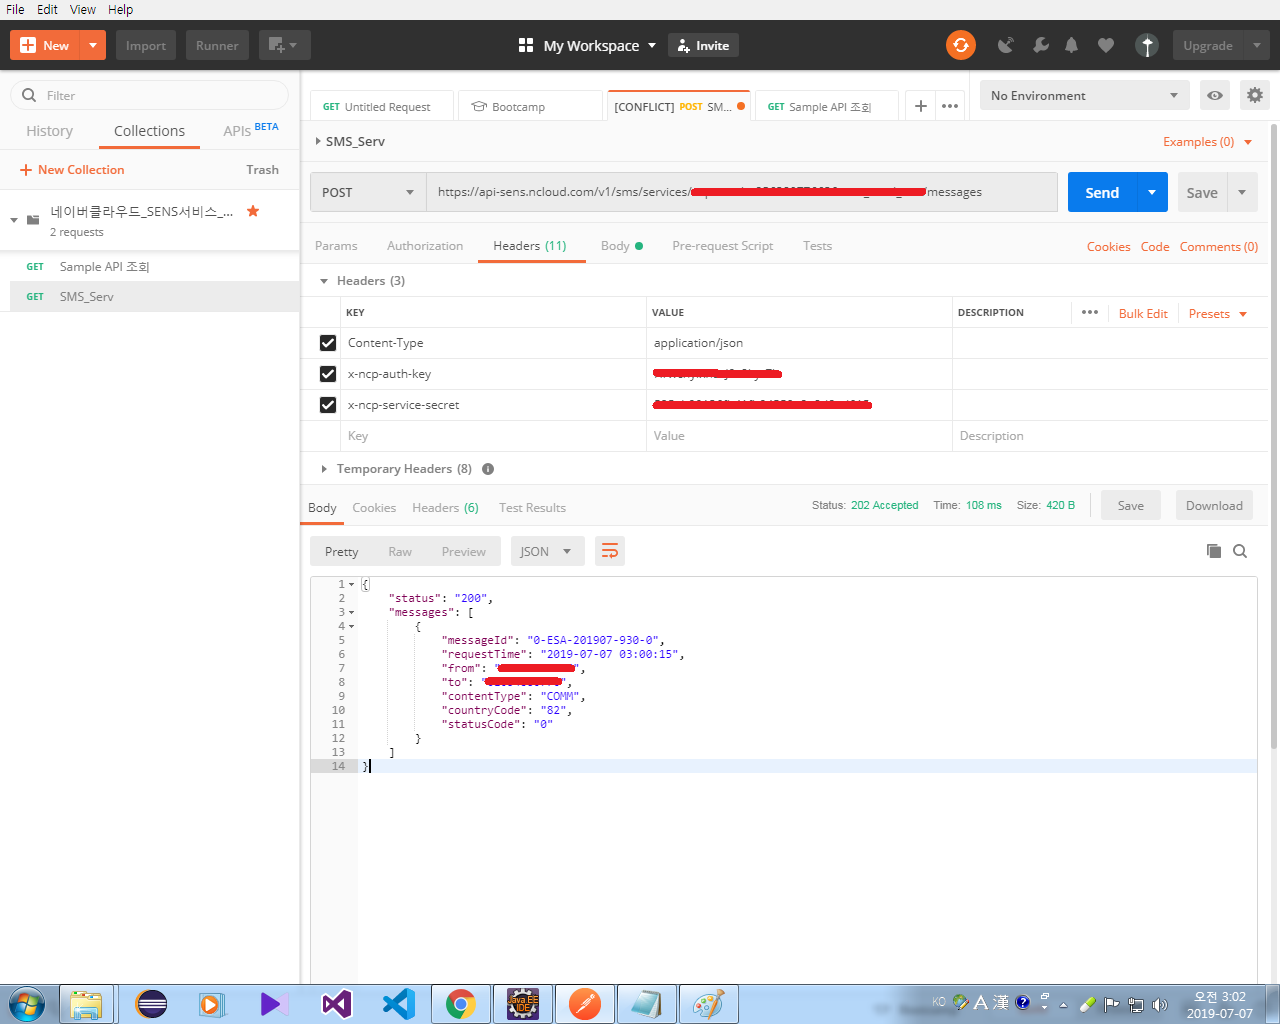Image resolution: width=1280 pixels, height=1024 pixels.
Task: Open headers column options three dots
Action: click(1090, 312)
